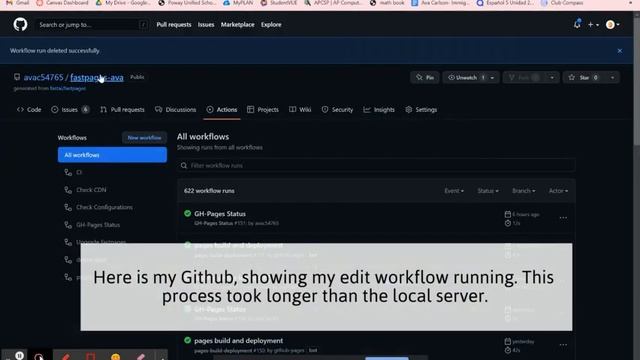Switch to the Wiki tab
The image size is (640, 360).
[x=300, y=109]
